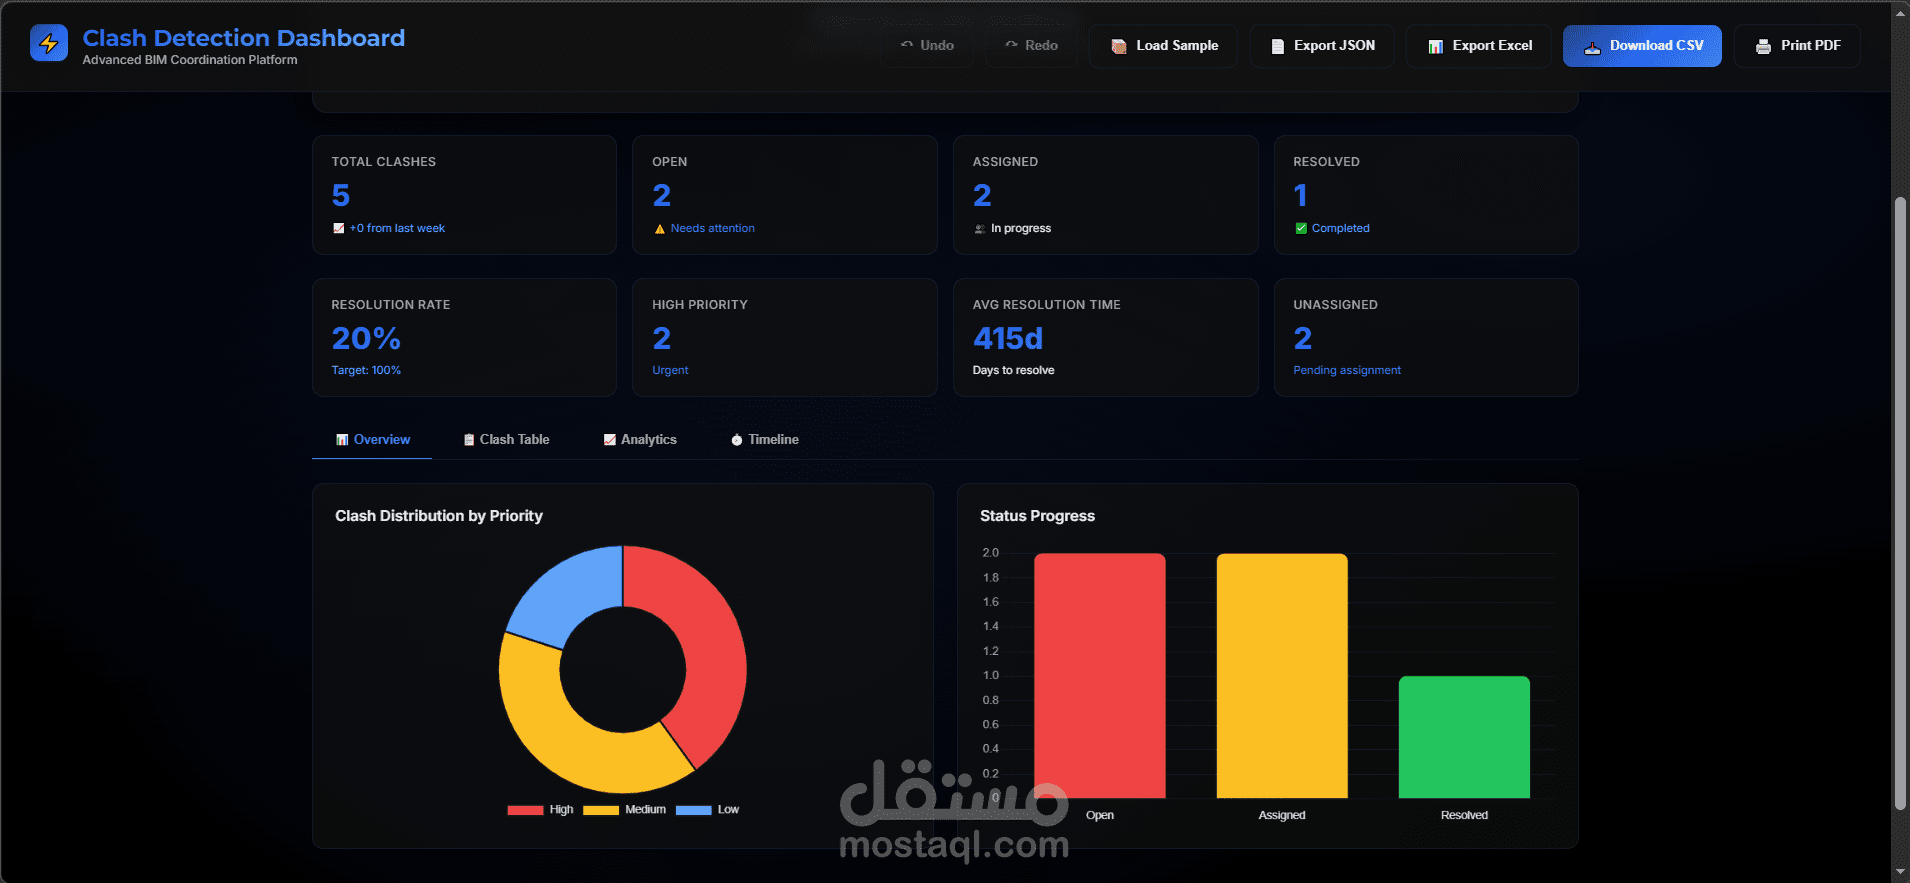Toggle the High legend red swatch
This screenshot has width=1910, height=883.
coord(525,810)
